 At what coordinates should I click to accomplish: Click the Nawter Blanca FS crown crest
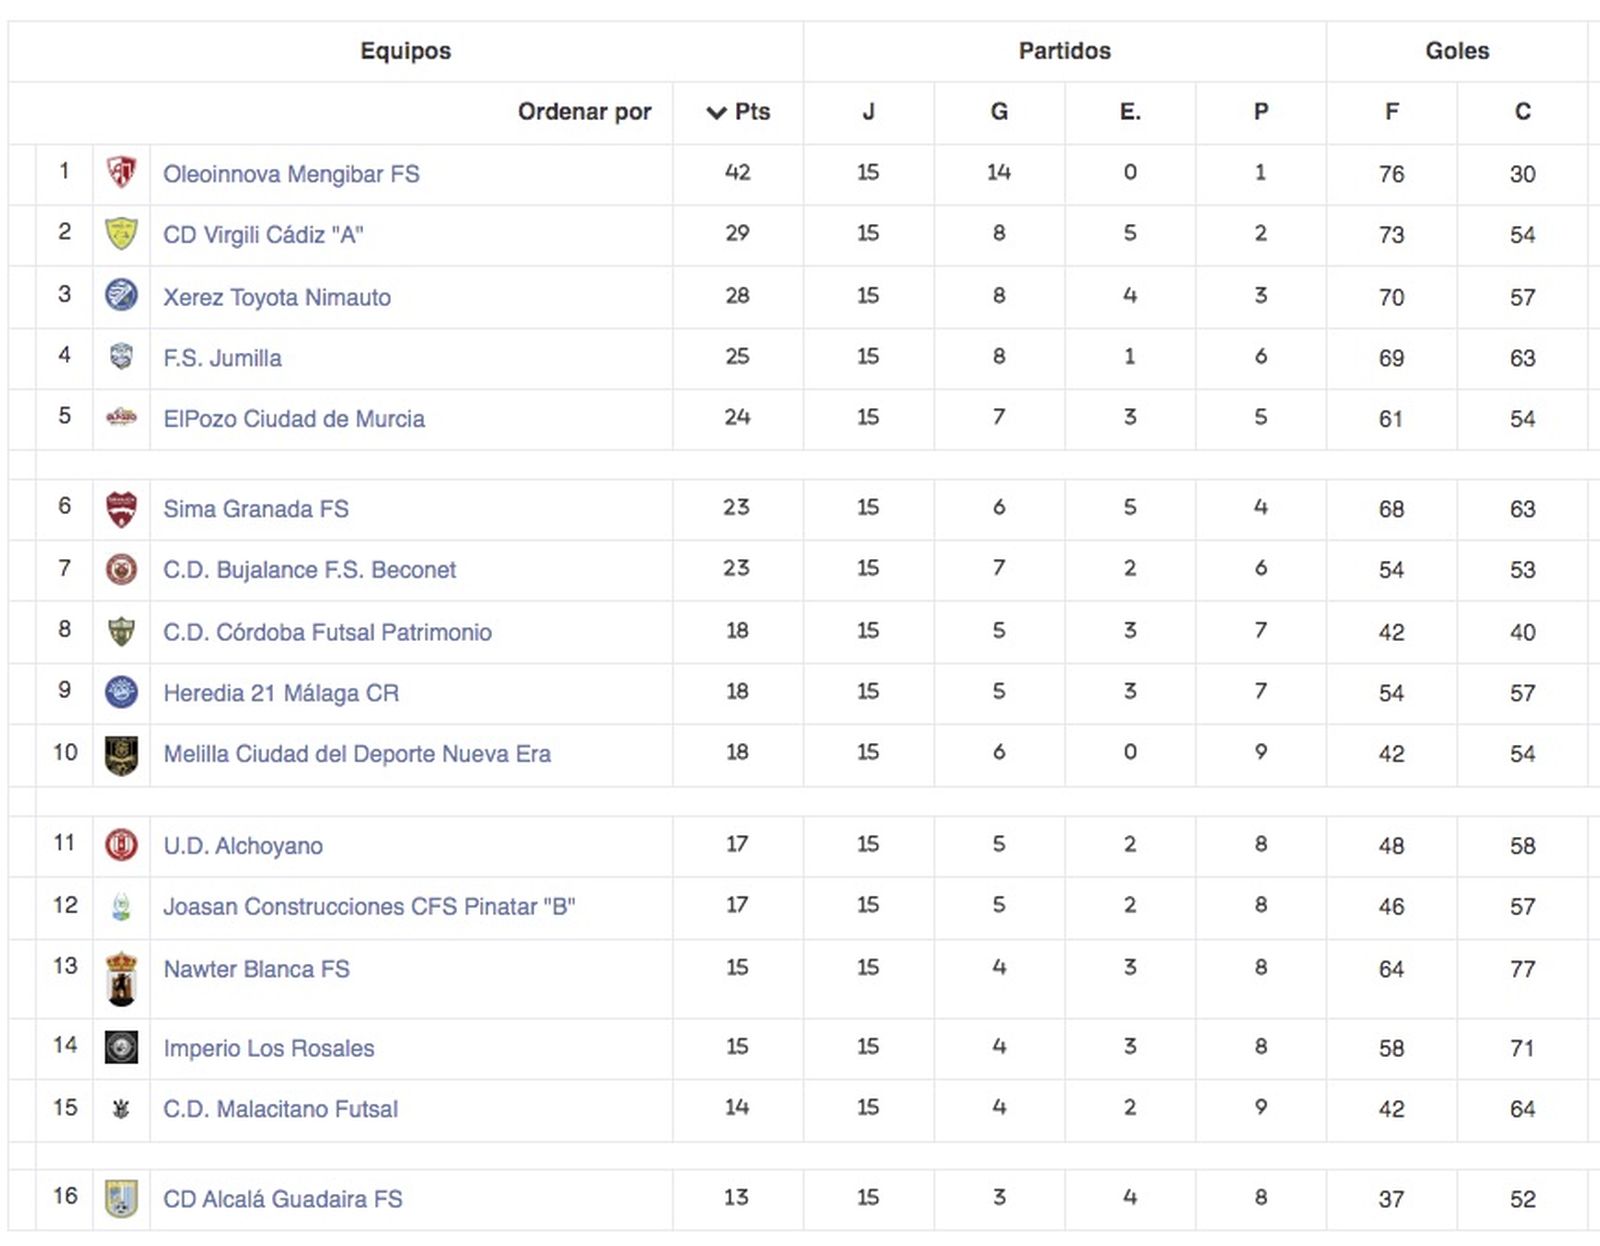click(121, 978)
